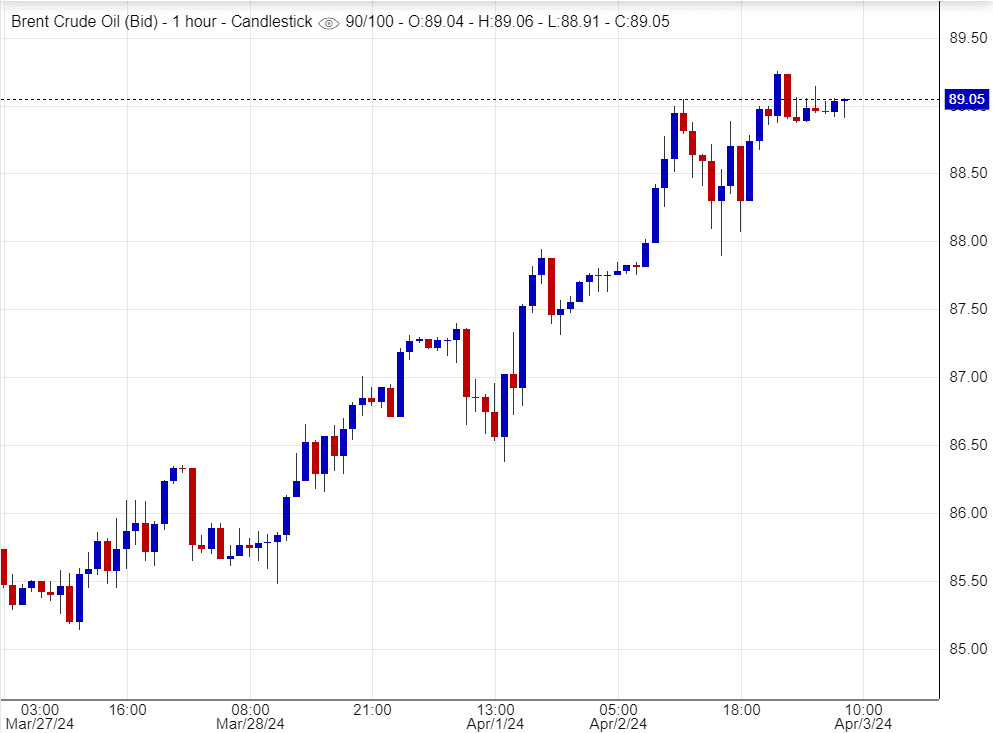This screenshot has height=733, width=993.
Task: Click the 85.00 price axis label
Action: point(968,649)
